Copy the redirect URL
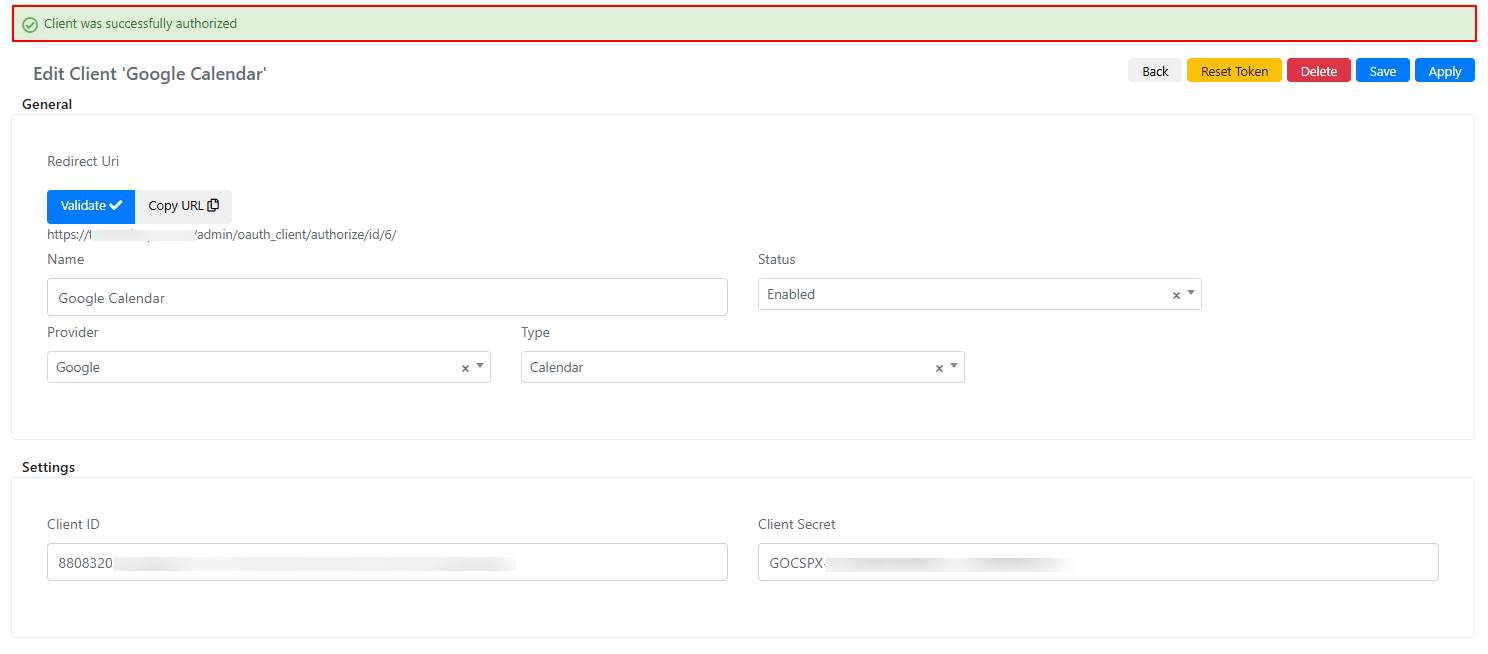Image resolution: width=1488 pixels, height=654 pixels. [x=183, y=206]
